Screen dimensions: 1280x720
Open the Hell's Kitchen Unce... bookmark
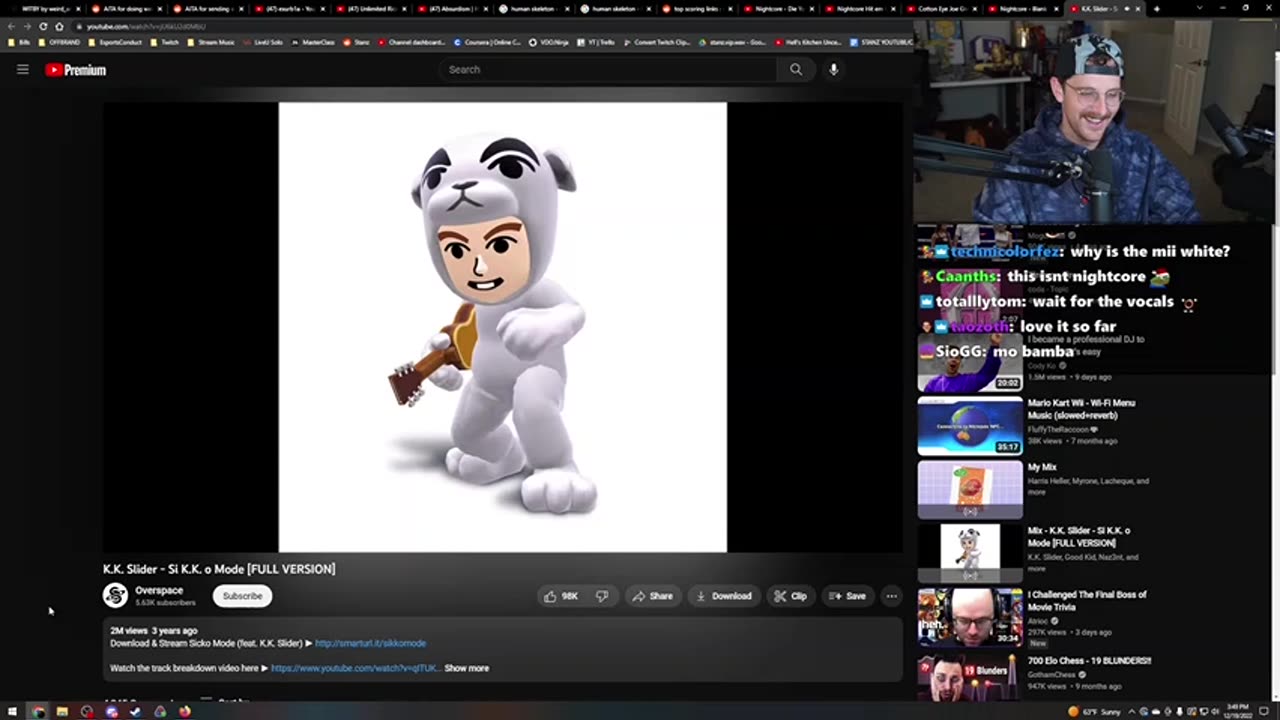pos(809,42)
